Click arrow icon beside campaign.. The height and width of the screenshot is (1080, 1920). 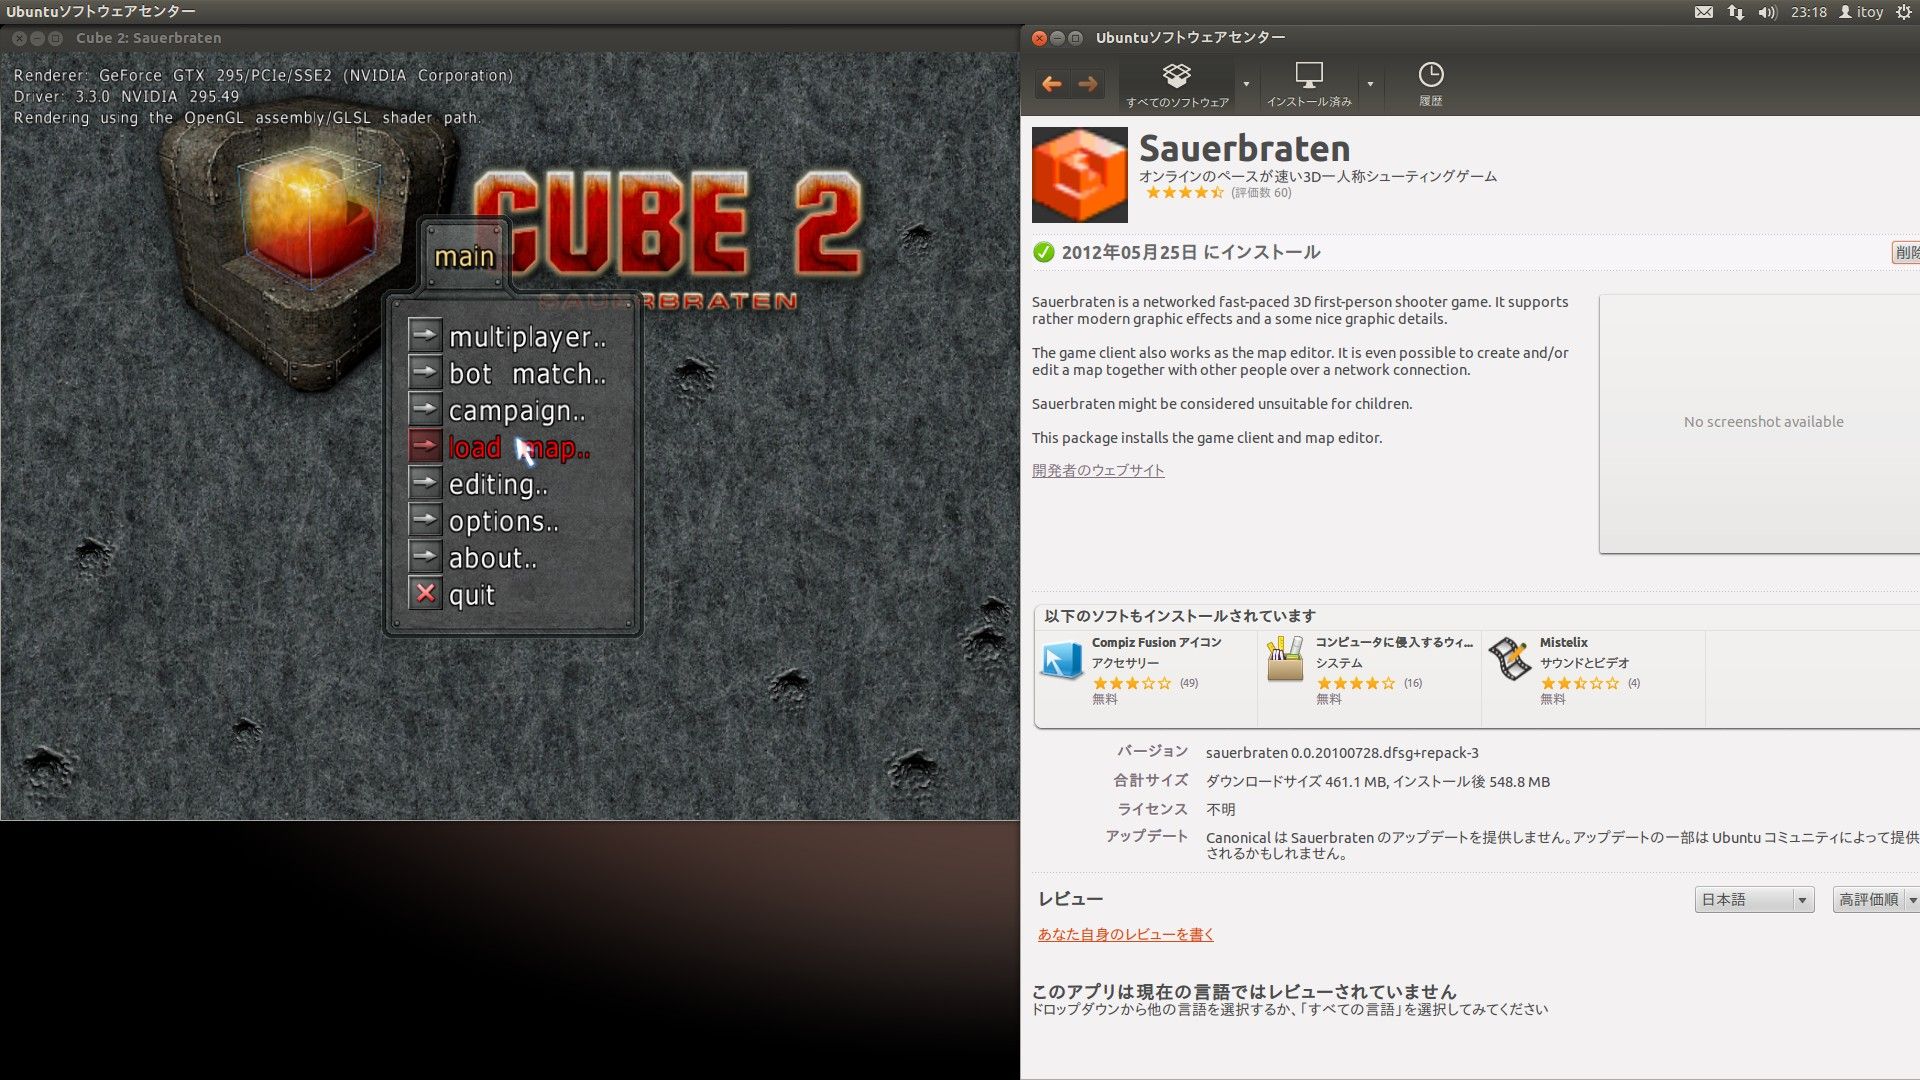point(425,408)
